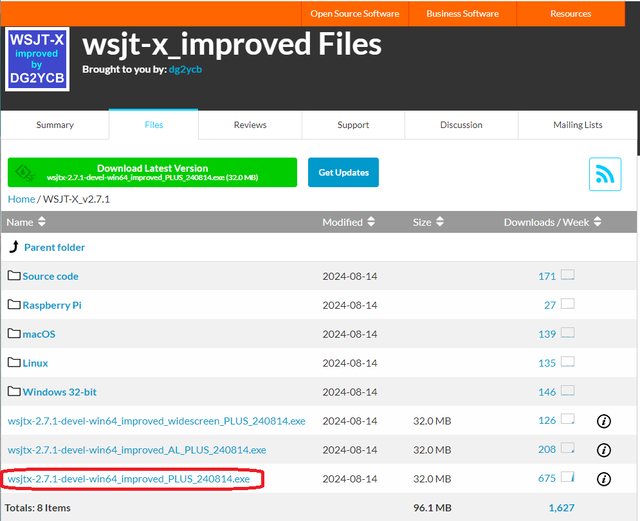640x521 pixels.
Task: Open the Parent folder link
Action: (54, 247)
